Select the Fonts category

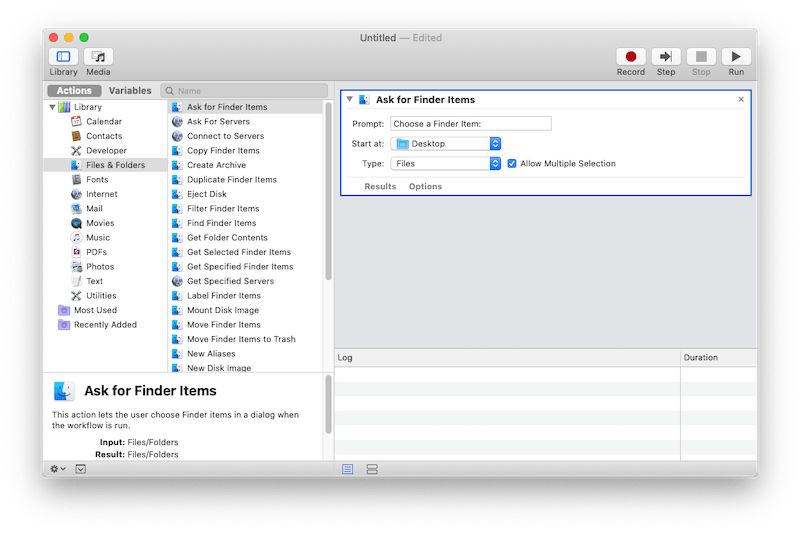[x=97, y=180]
